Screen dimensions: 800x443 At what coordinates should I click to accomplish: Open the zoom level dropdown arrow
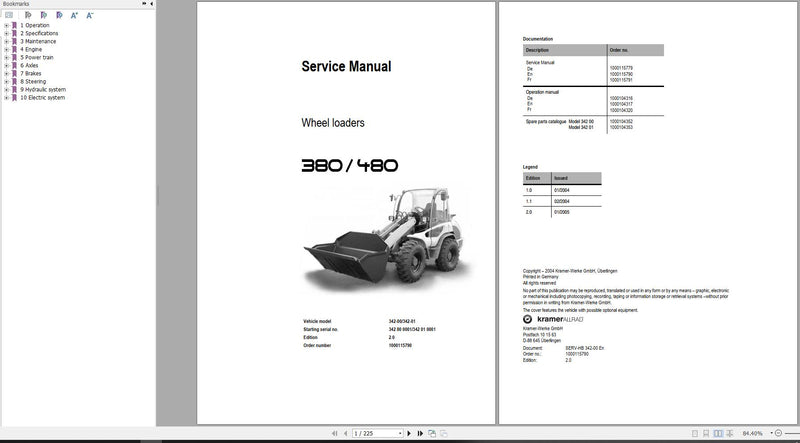click(771, 433)
